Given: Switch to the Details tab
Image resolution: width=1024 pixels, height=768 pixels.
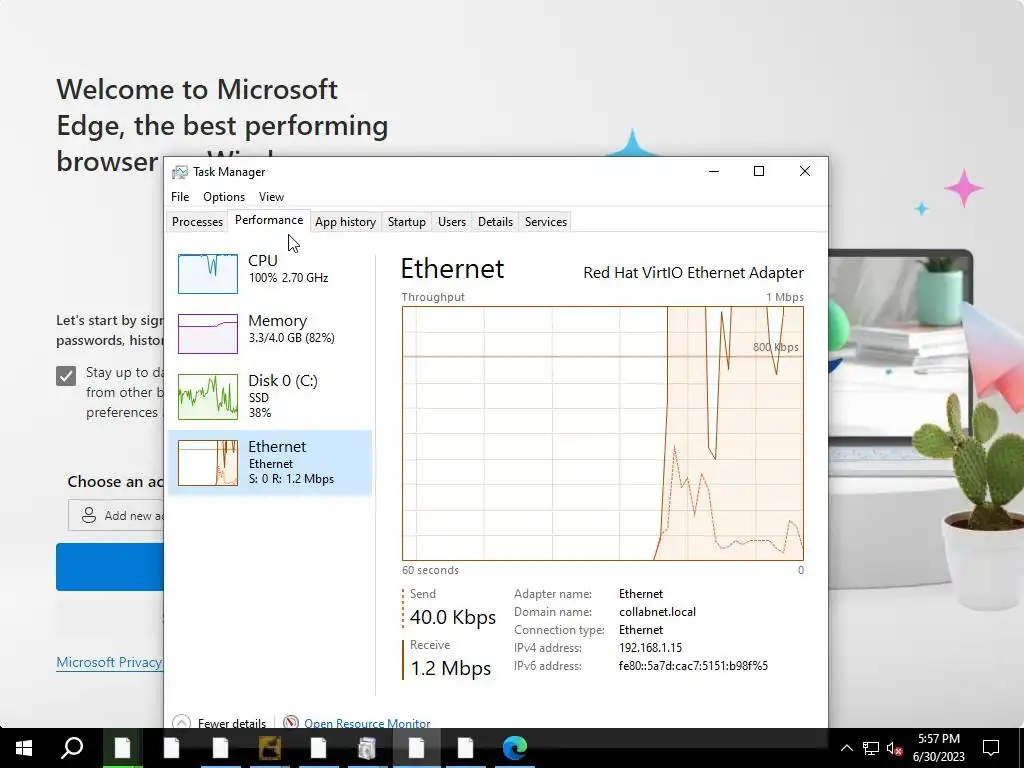Looking at the screenshot, I should click(x=496, y=222).
